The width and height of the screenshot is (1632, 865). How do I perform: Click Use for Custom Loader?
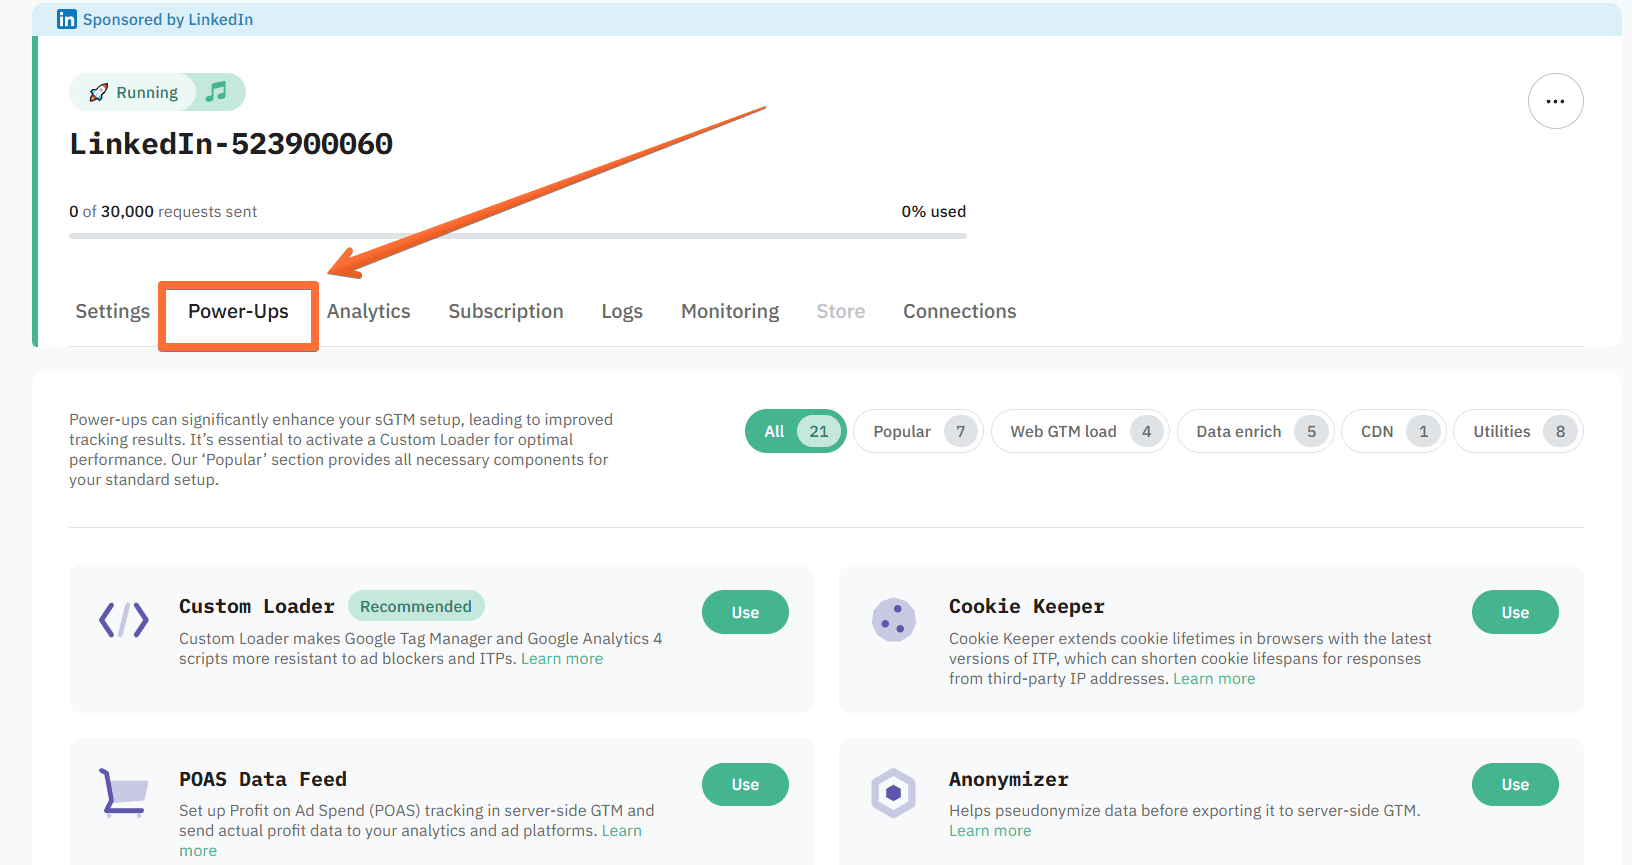point(745,612)
